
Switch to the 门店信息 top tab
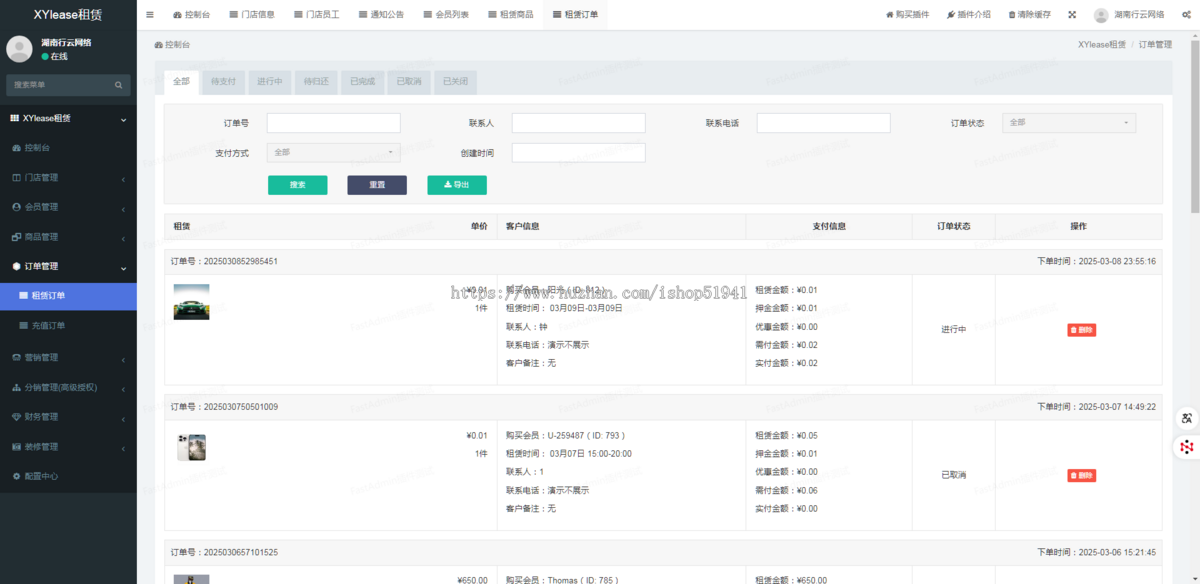[251, 15]
